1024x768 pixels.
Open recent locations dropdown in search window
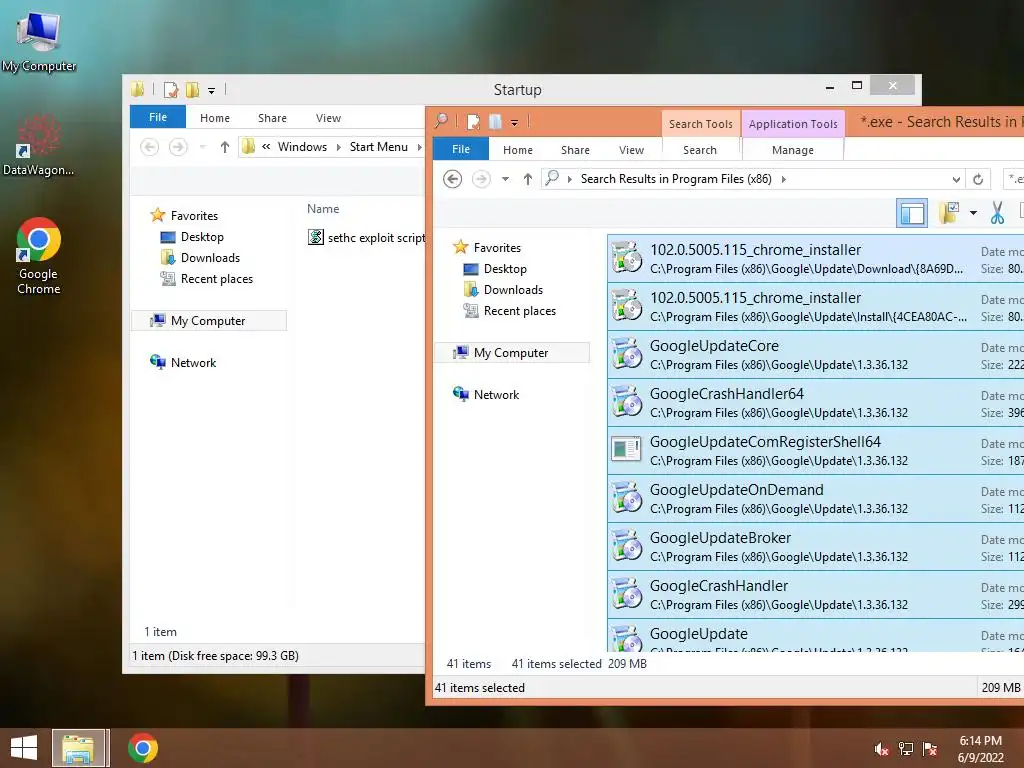pyautogui.click(x=505, y=179)
